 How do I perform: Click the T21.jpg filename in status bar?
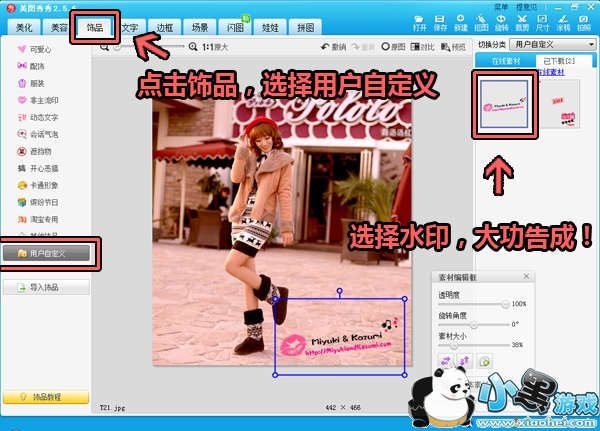[112, 408]
